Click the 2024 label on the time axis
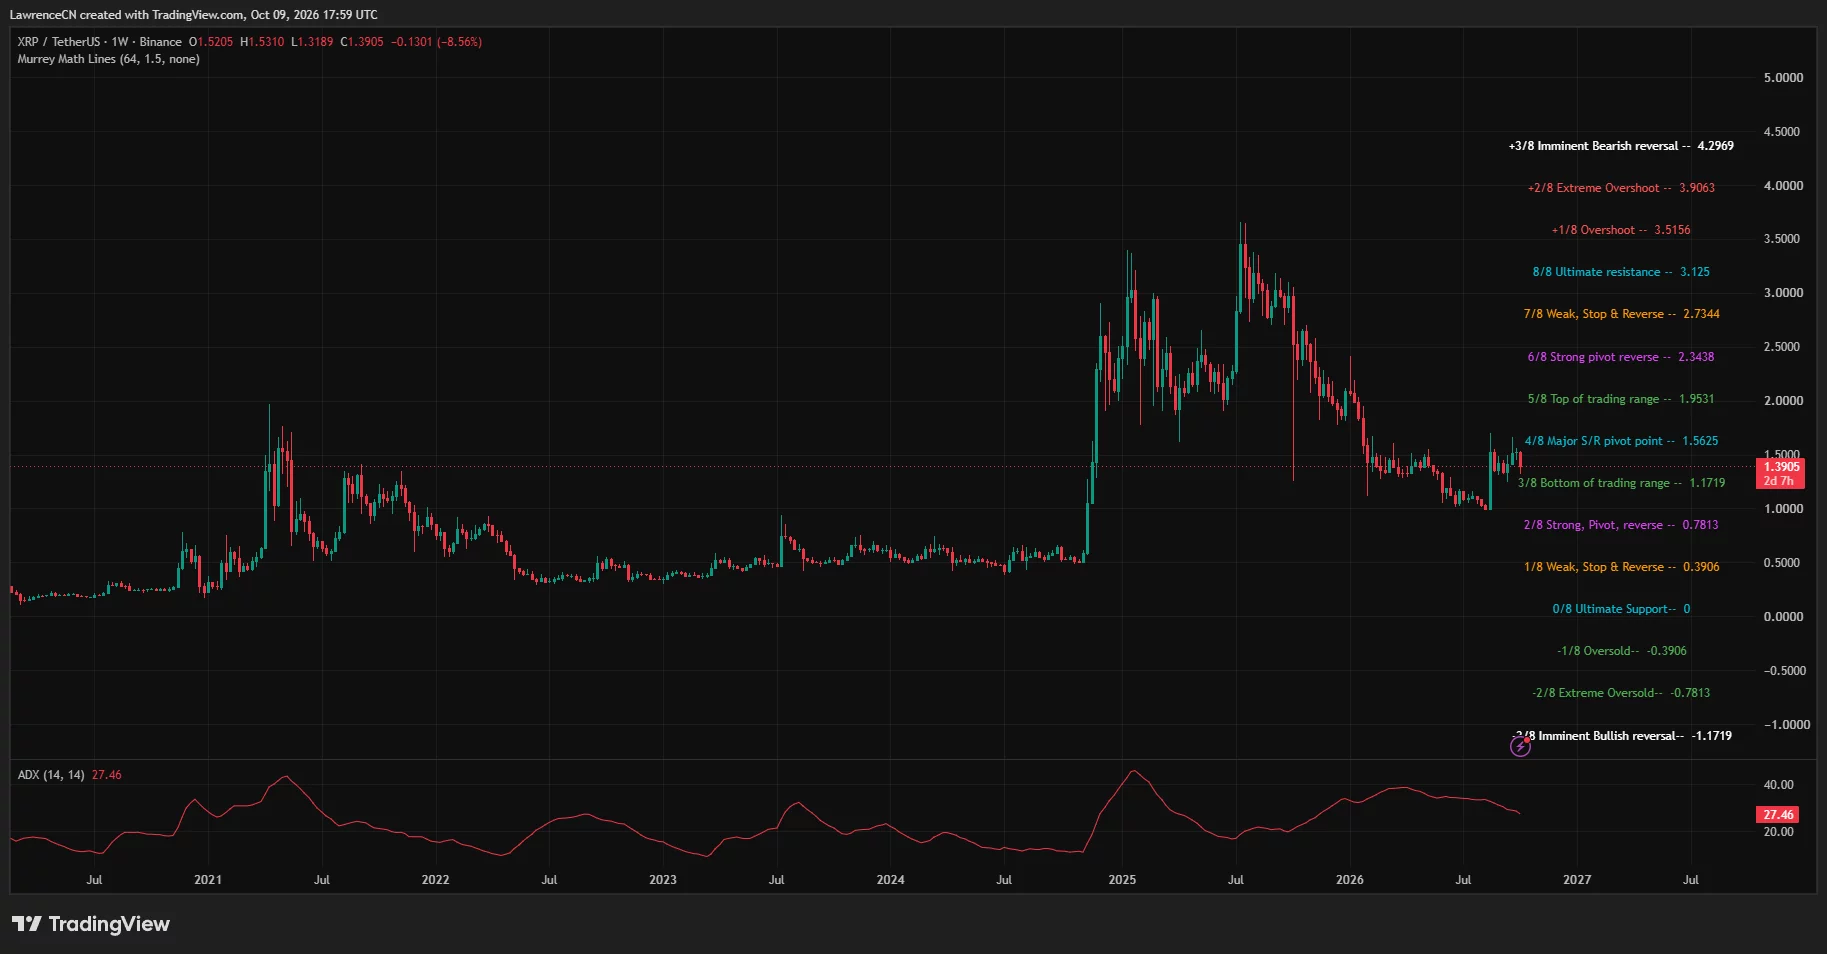Screen dimensions: 1827x954 click(890, 880)
